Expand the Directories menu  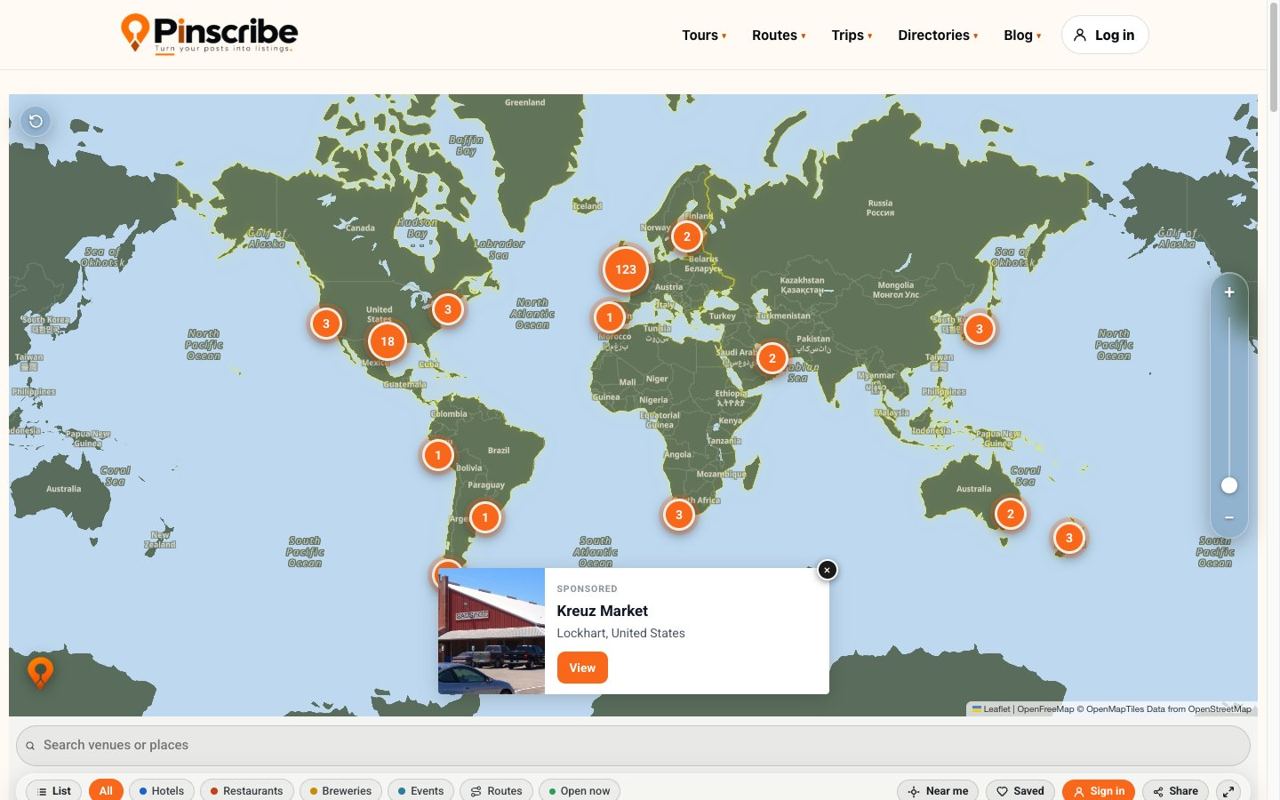point(938,35)
